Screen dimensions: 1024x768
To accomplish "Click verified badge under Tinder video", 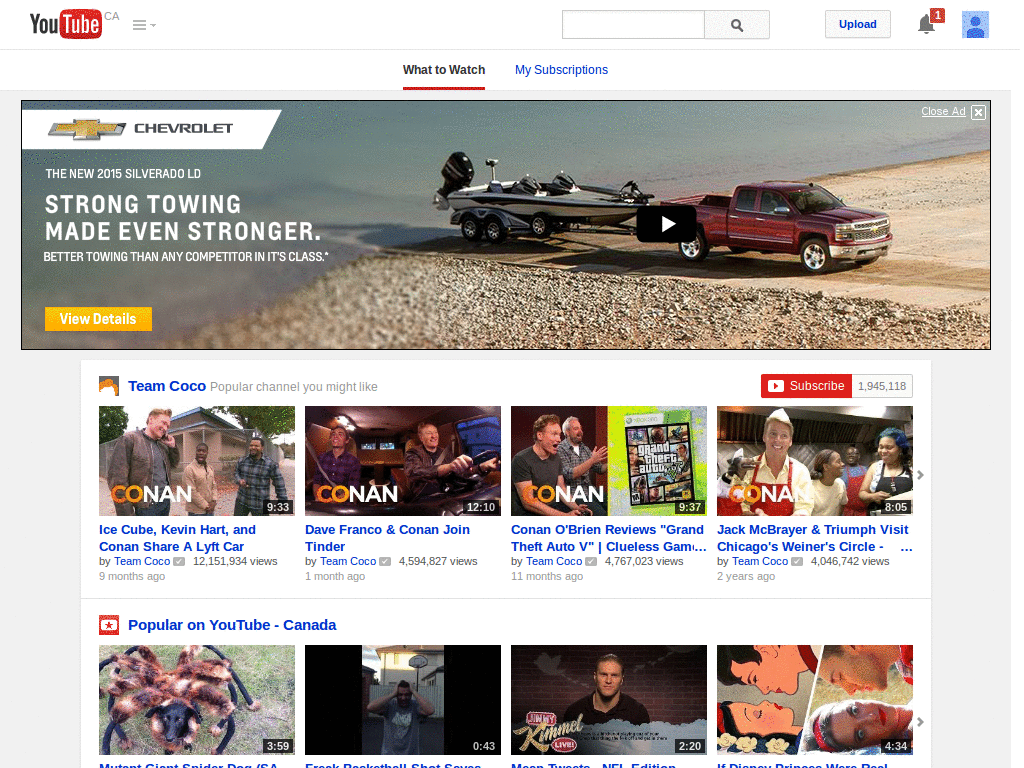I will 385,562.
